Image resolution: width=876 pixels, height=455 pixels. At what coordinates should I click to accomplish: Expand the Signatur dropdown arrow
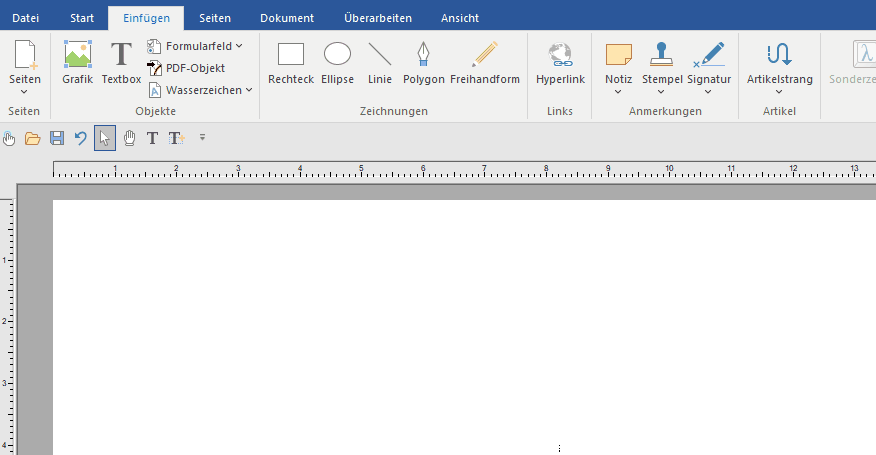(708, 92)
